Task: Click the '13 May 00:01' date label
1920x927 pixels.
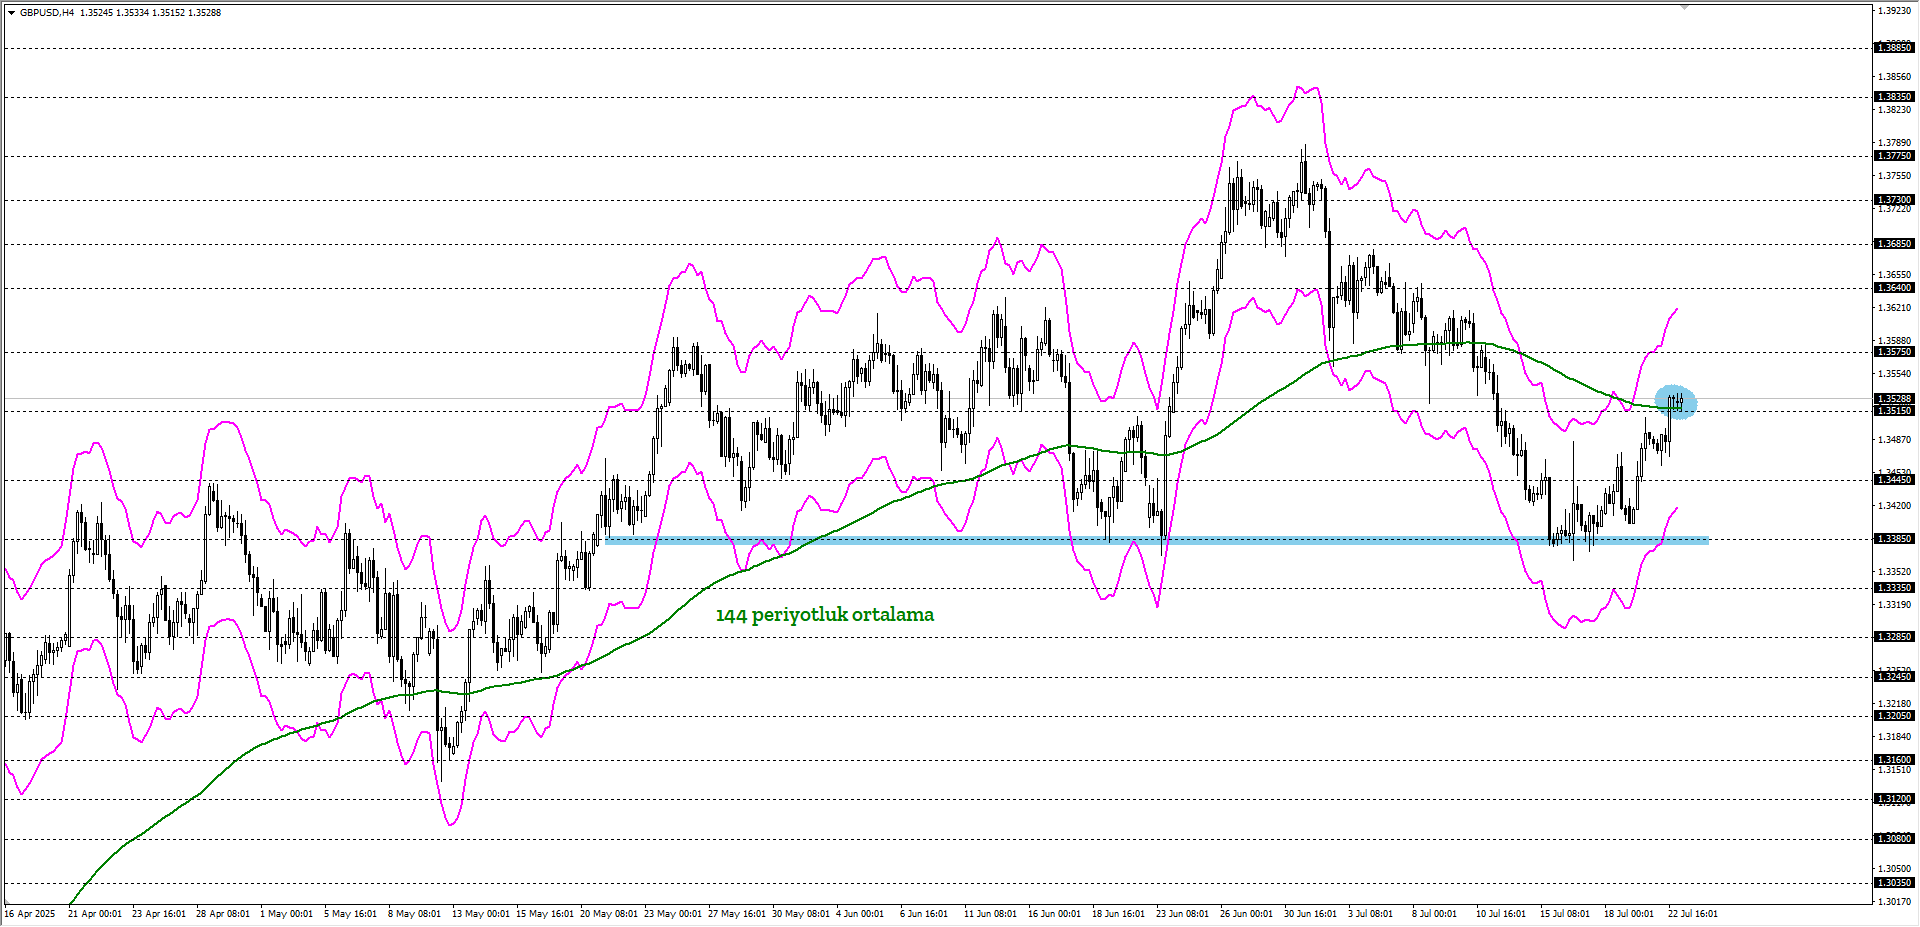Action: pos(480,914)
